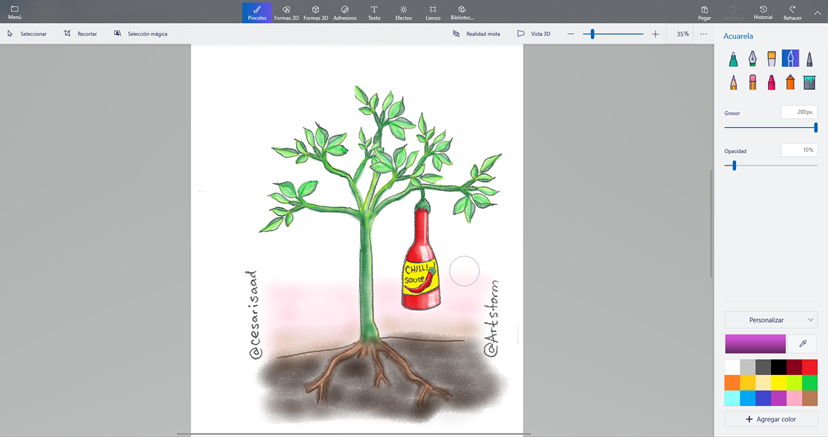This screenshot has height=437, width=828.
Task: Activate the Selección mágica tool
Action: (141, 34)
